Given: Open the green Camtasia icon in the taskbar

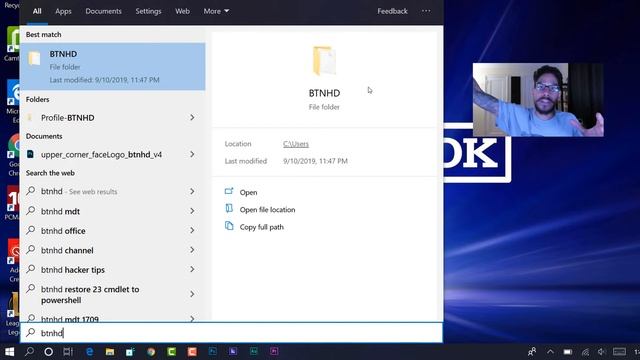Looking at the screenshot, I should point(171,351).
